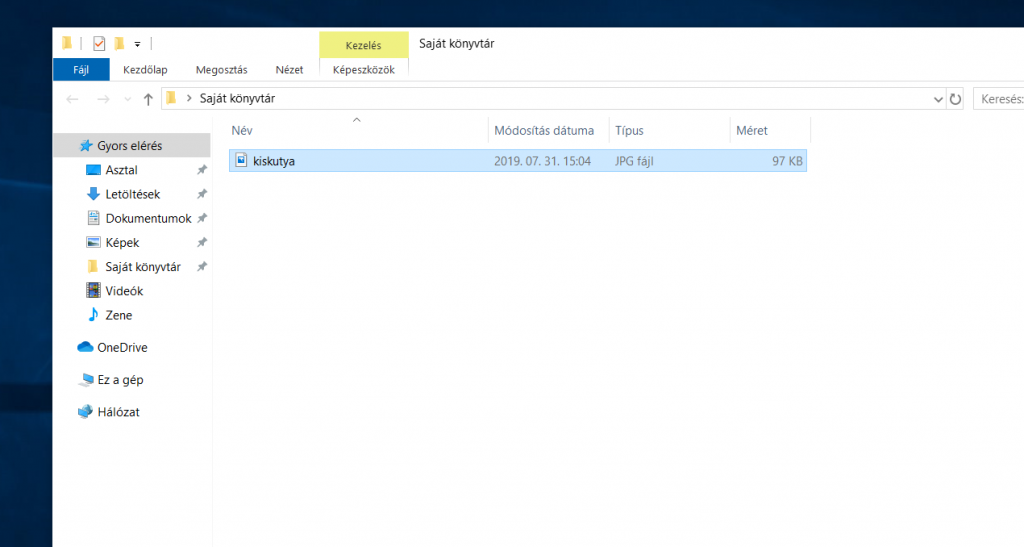This screenshot has height=547, width=1024.
Task: Select Ez a gép in the sidebar
Action: pos(120,380)
